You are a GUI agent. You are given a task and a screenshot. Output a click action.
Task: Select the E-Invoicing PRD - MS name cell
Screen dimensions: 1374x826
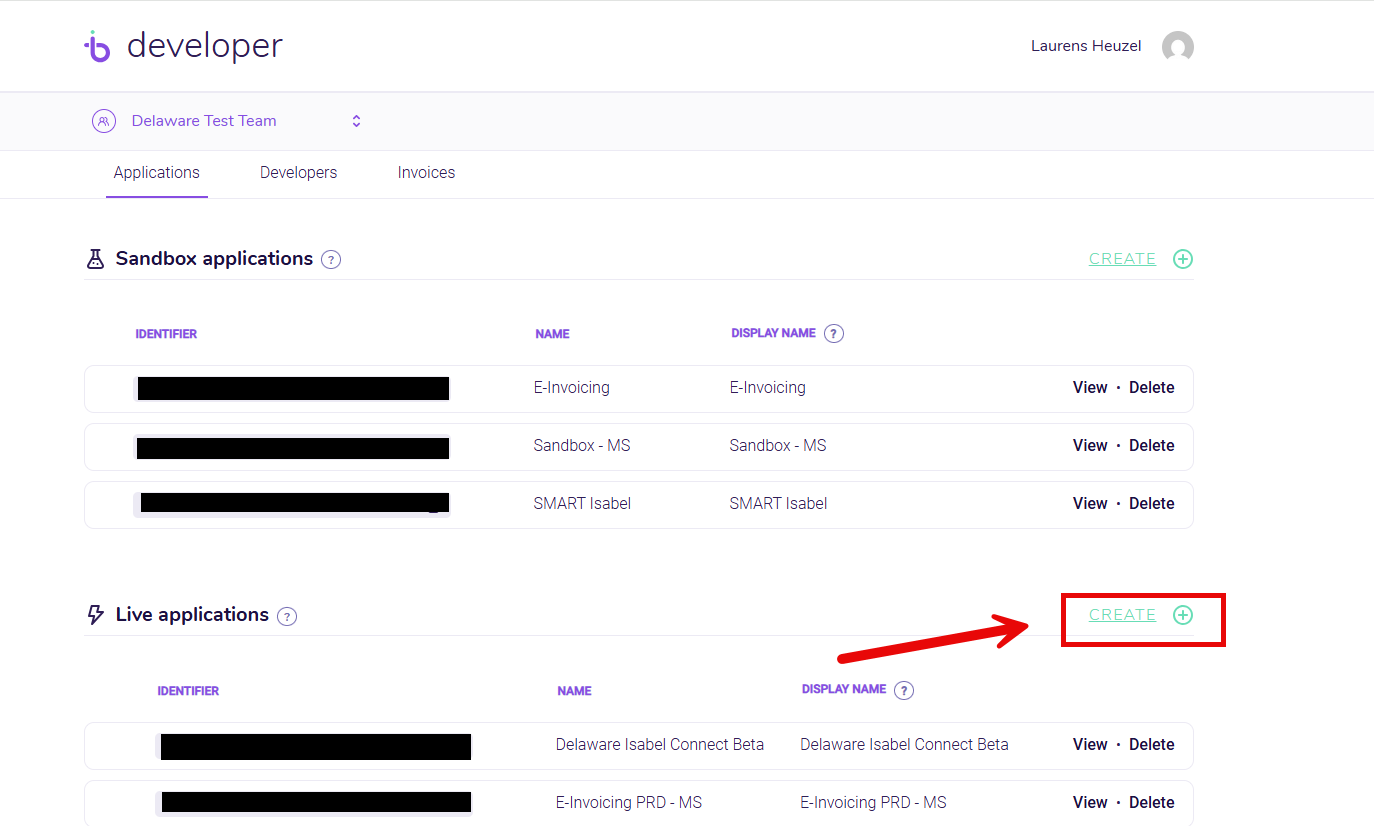[x=629, y=803]
